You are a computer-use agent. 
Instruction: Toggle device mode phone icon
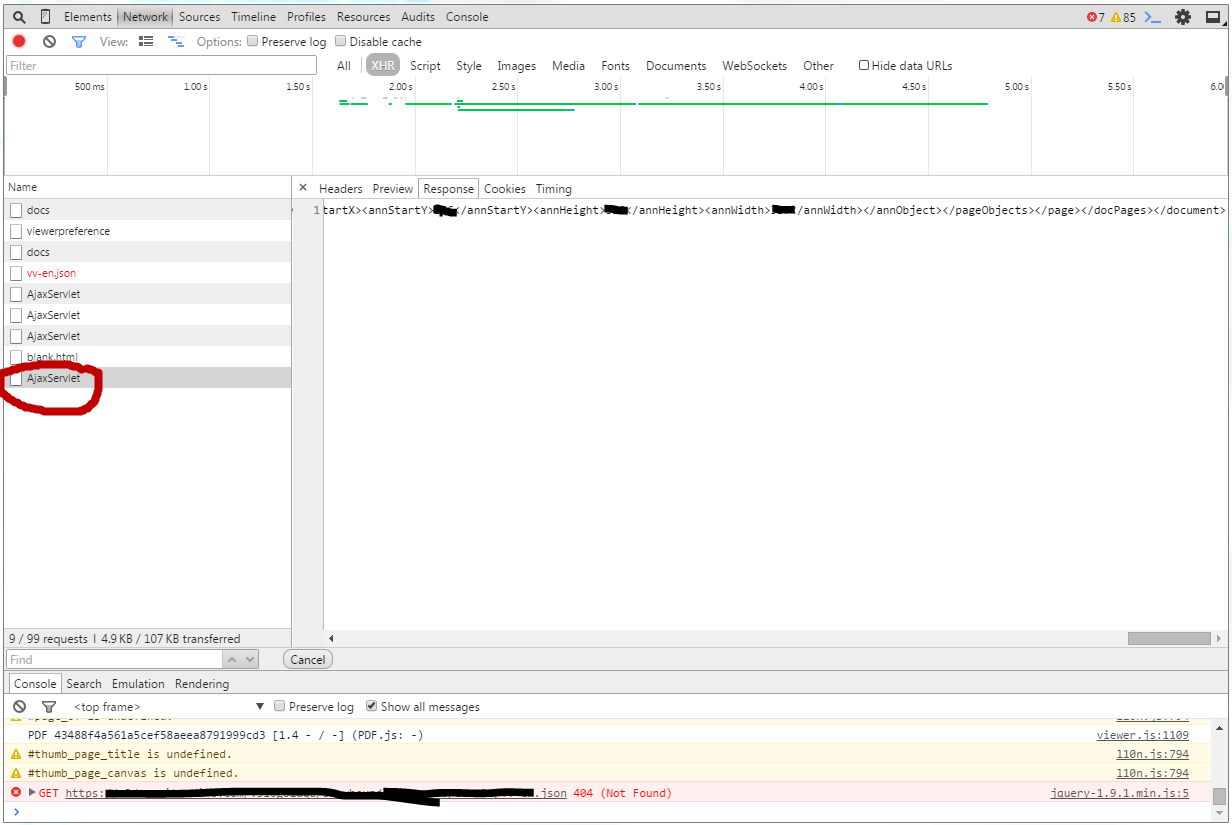pyautogui.click(x=46, y=17)
